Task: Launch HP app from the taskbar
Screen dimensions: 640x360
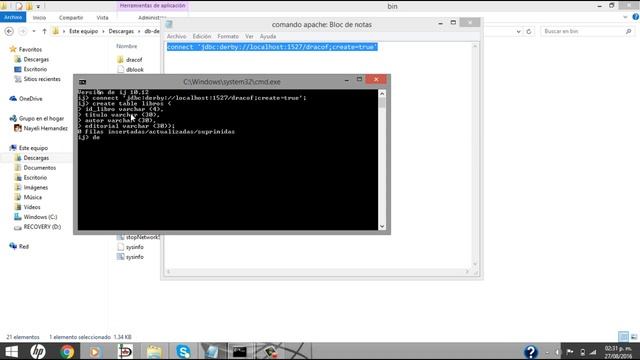Action: [38, 351]
